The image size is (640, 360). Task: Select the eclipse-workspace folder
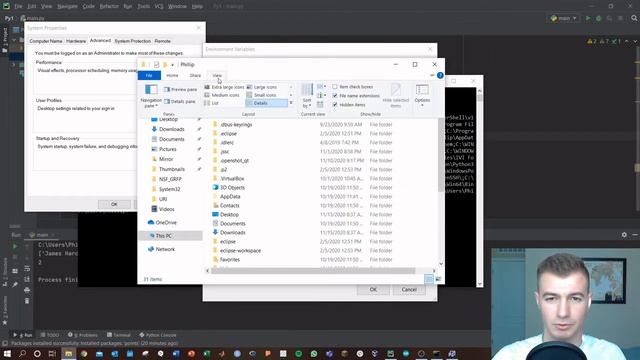coord(240,250)
